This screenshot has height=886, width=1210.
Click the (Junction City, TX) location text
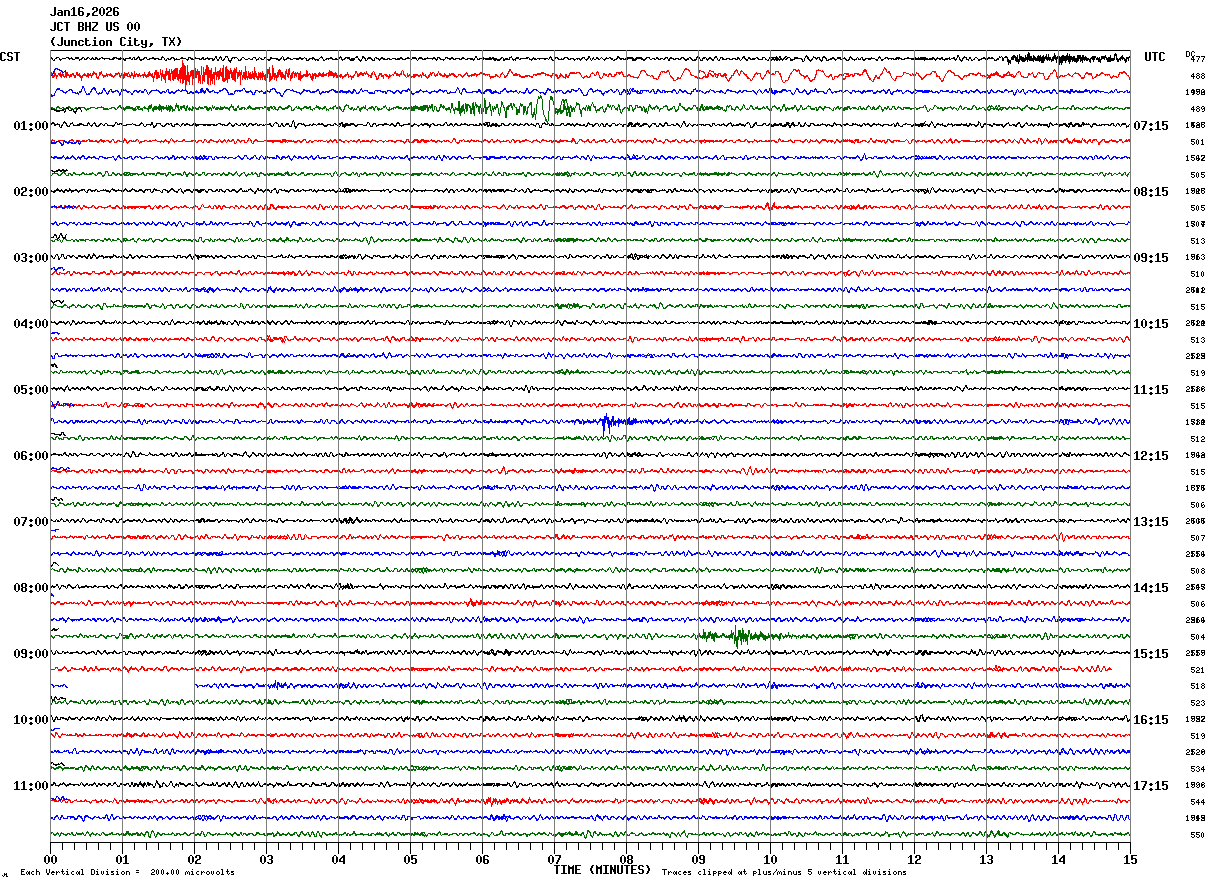pos(116,42)
